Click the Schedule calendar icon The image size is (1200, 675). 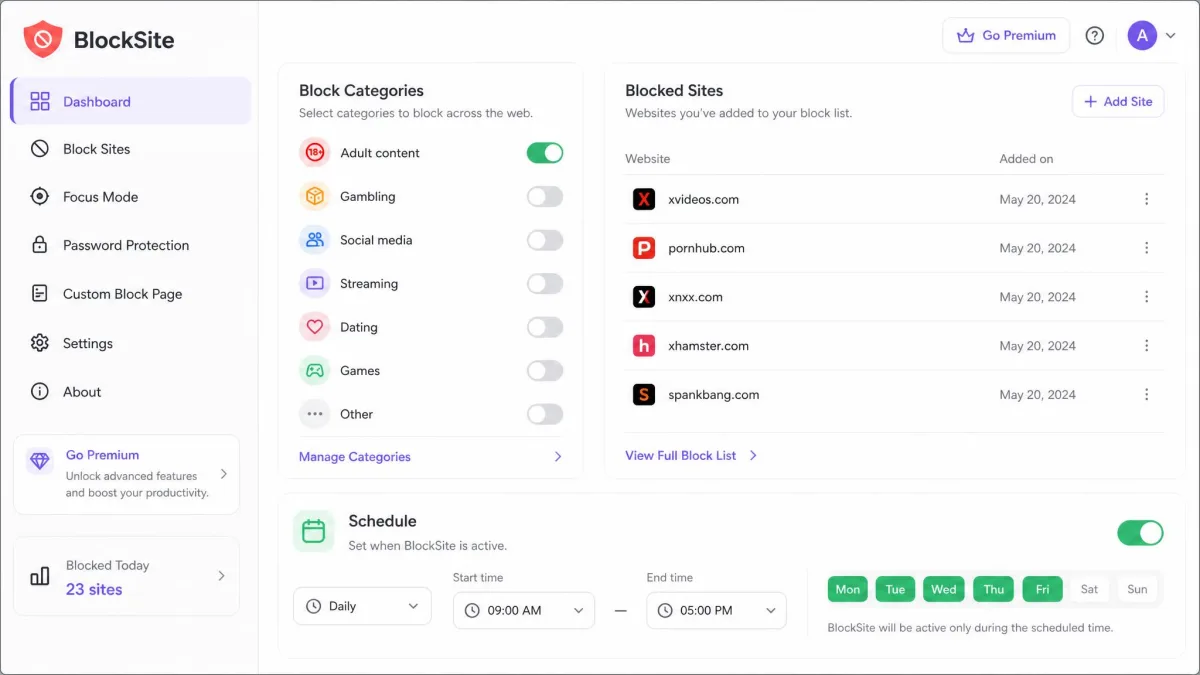313,531
